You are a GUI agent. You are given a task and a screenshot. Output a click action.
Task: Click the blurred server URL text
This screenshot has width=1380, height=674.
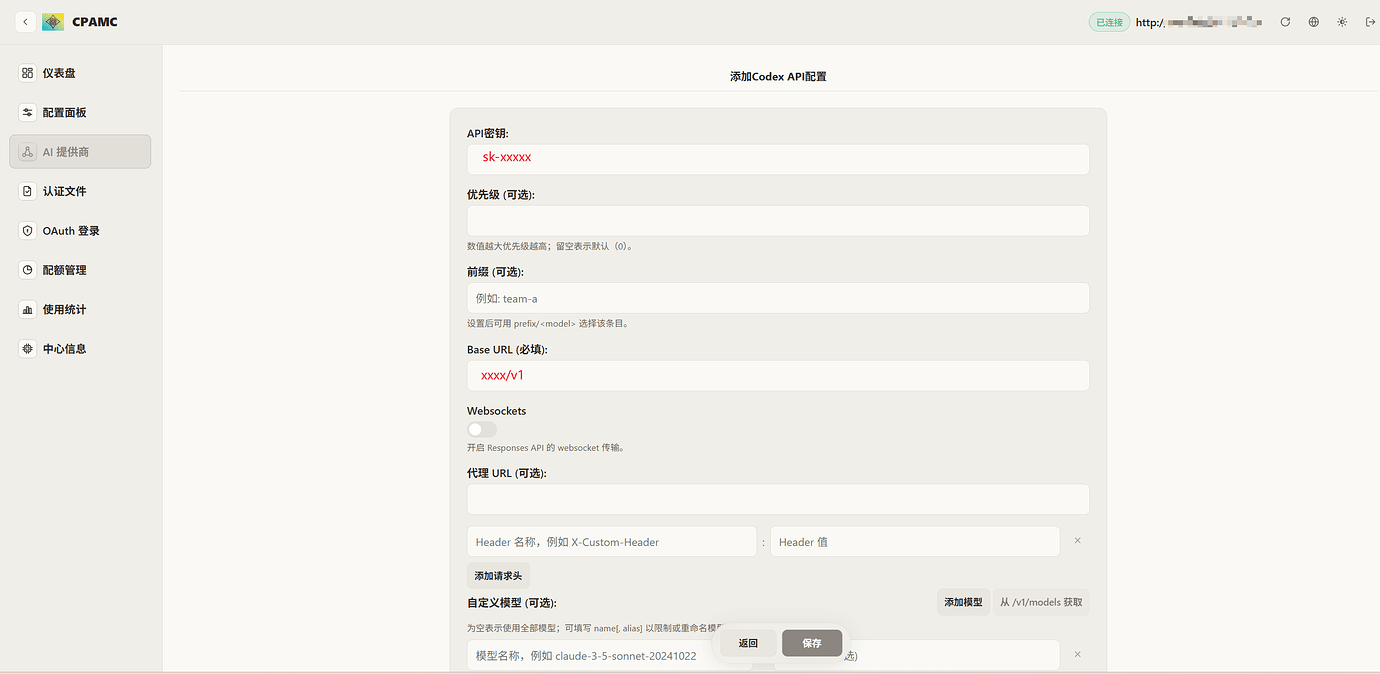tap(1199, 22)
